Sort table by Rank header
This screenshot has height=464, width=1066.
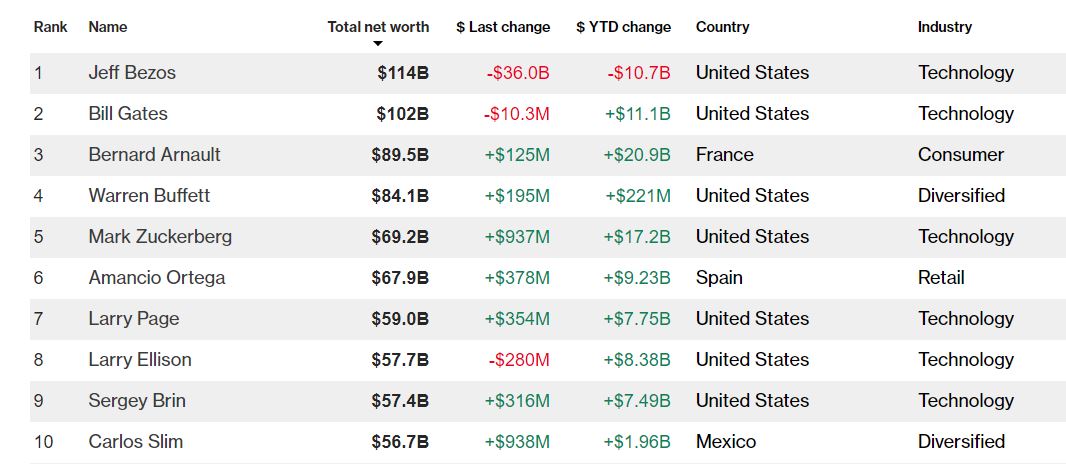click(x=51, y=27)
